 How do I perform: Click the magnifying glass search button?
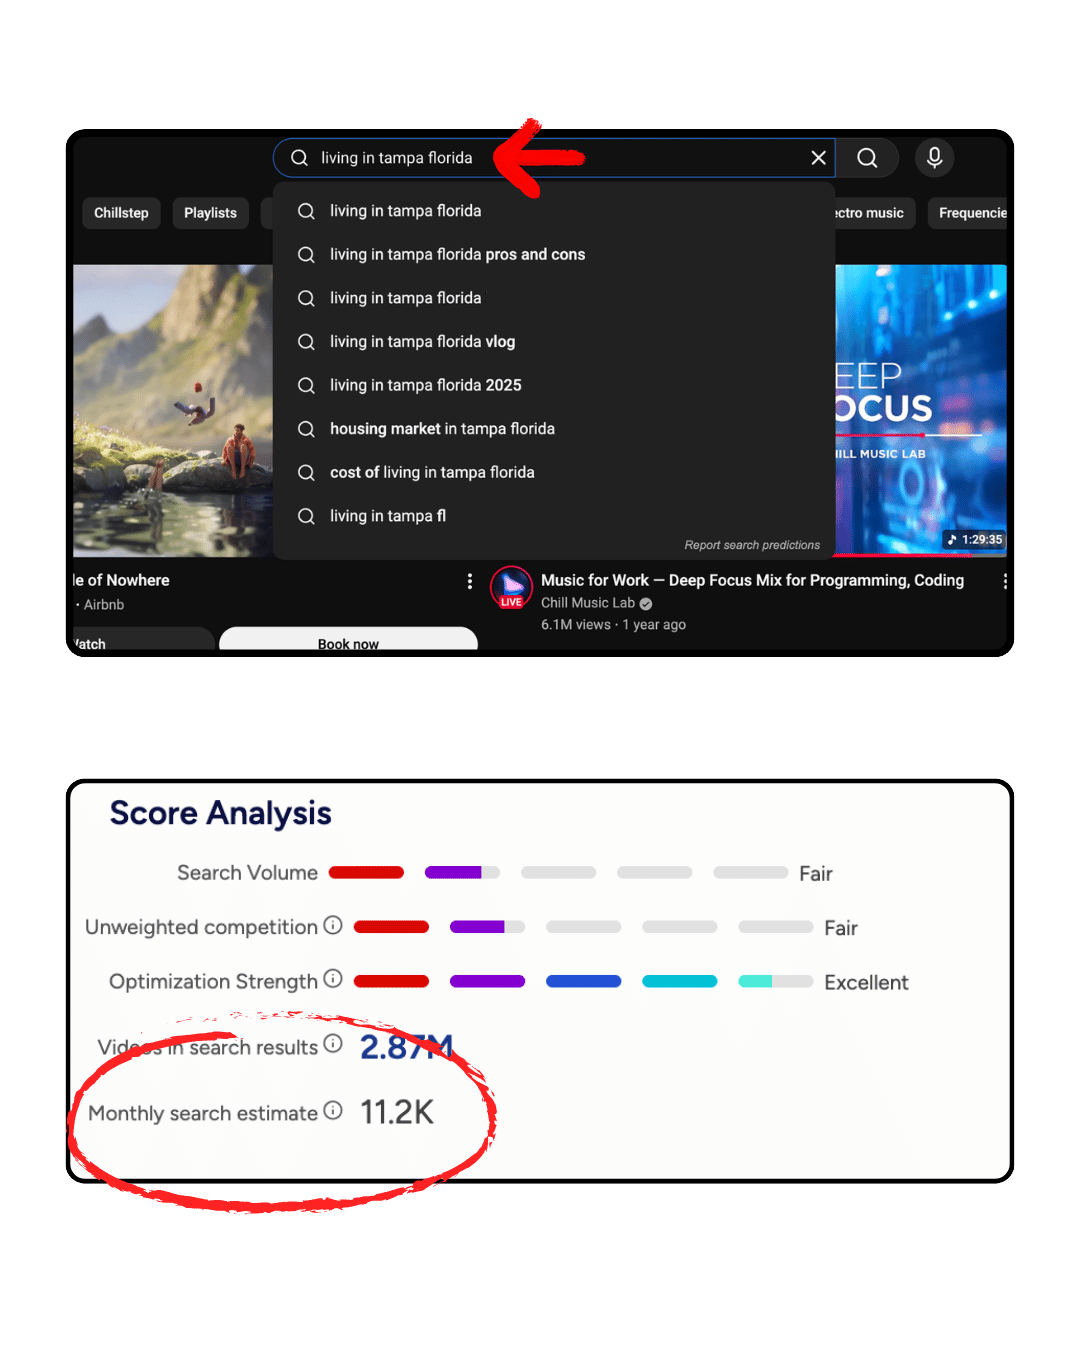click(867, 158)
